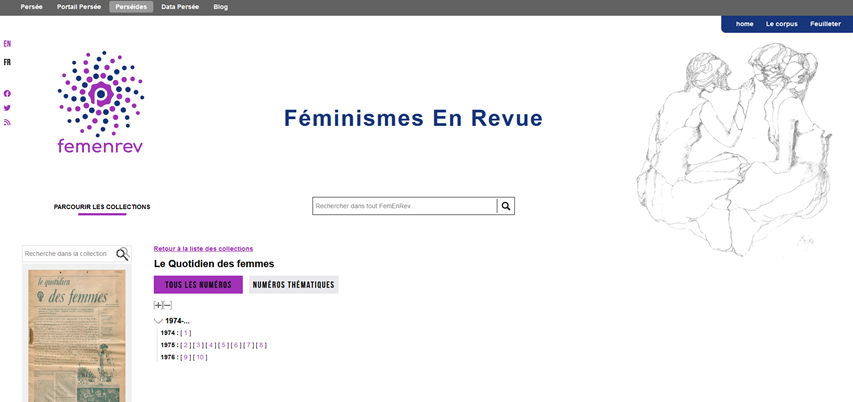
Task: Switch language to FR
Action: [7, 62]
